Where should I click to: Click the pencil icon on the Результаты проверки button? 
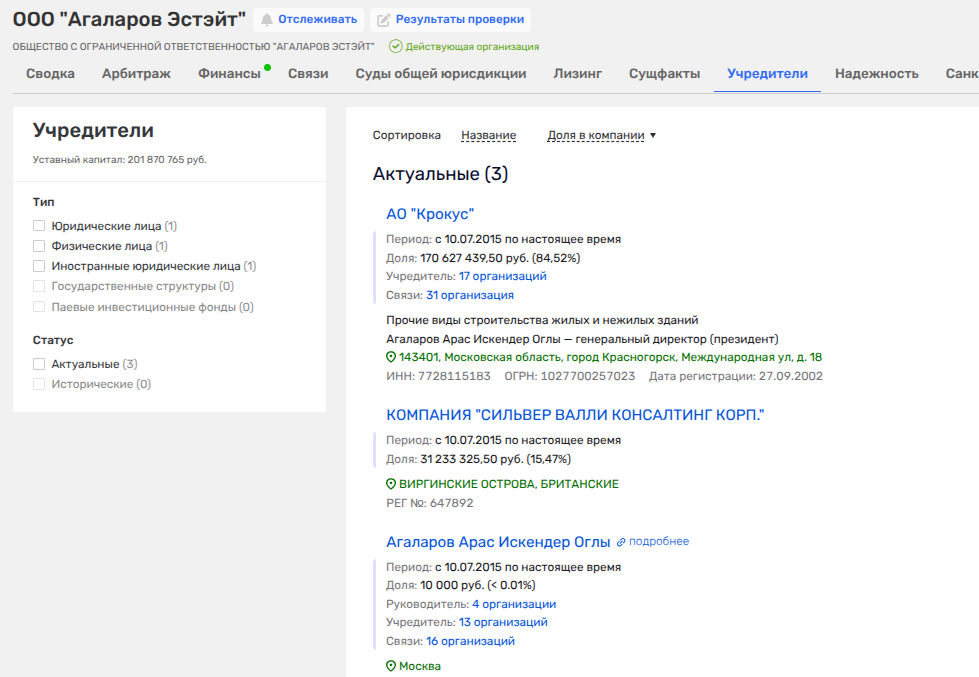pyautogui.click(x=383, y=20)
